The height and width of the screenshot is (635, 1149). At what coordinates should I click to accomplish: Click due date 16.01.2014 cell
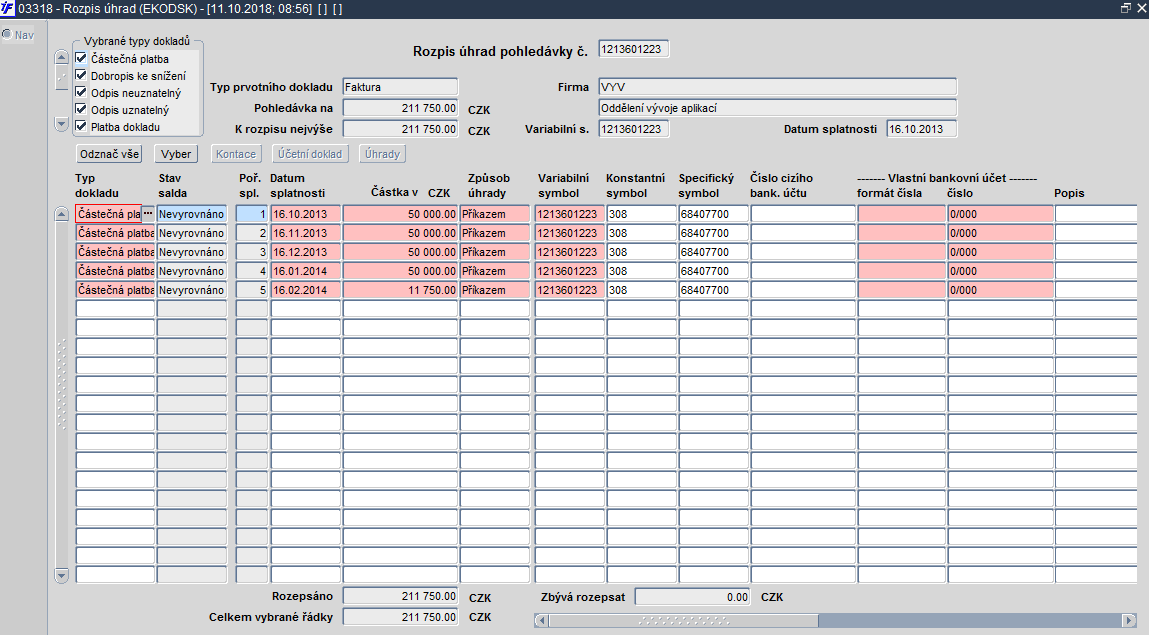[x=306, y=271]
